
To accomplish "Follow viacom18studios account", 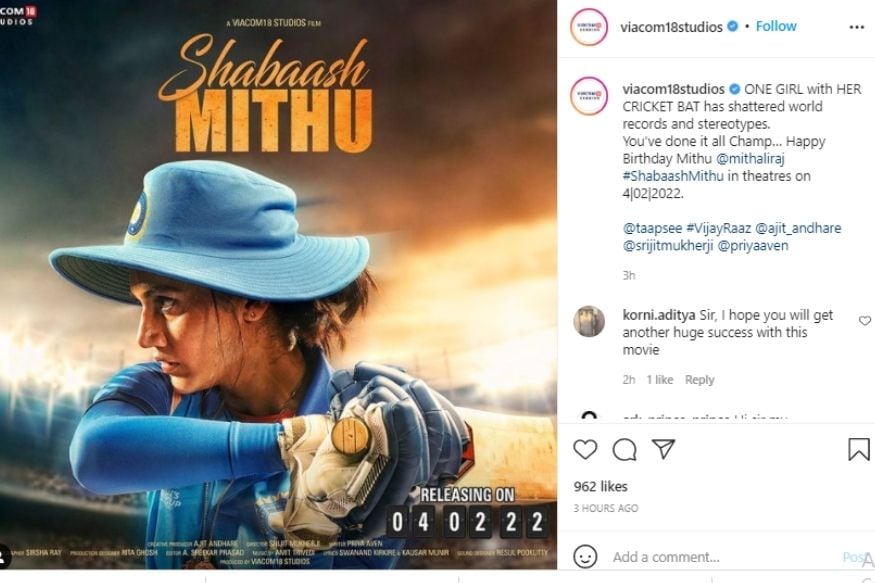I will (x=776, y=26).
